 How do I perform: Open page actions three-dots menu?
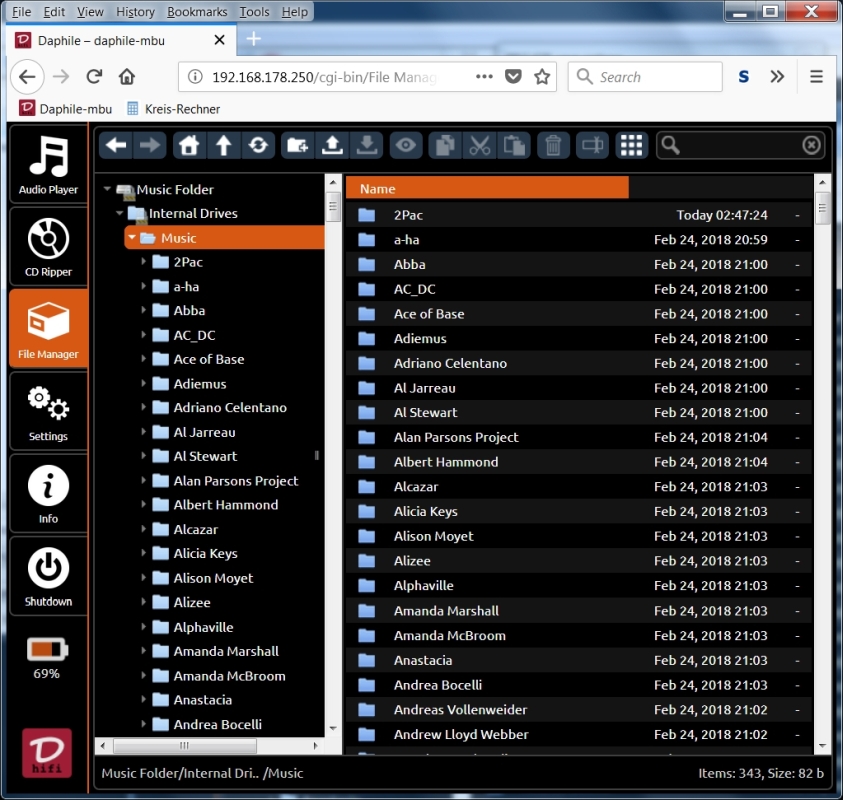tap(484, 77)
